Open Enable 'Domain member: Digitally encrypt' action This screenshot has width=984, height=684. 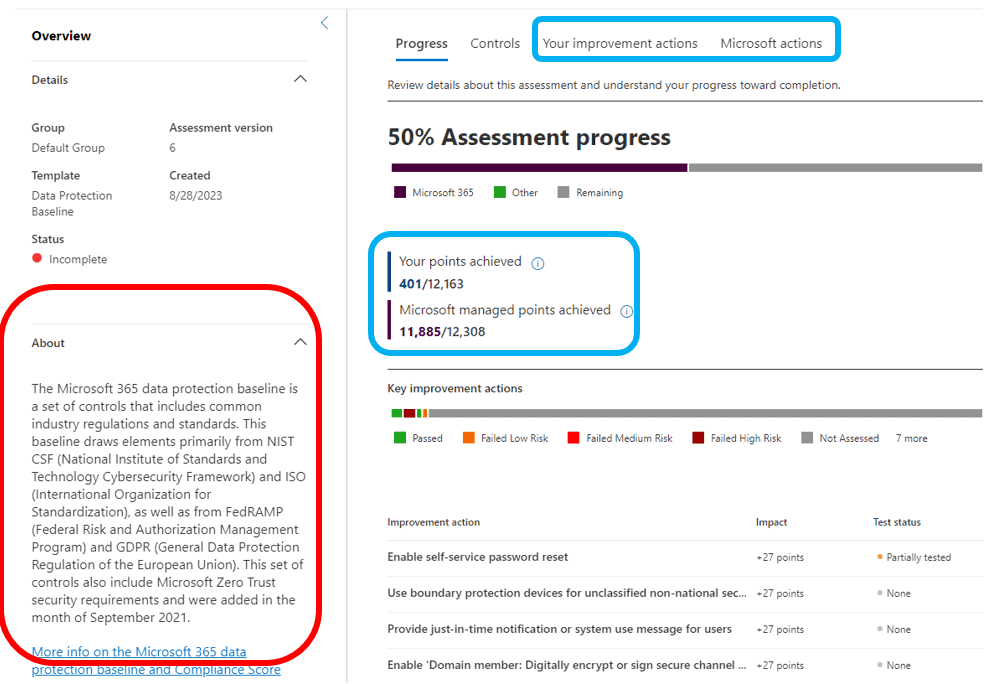567,665
